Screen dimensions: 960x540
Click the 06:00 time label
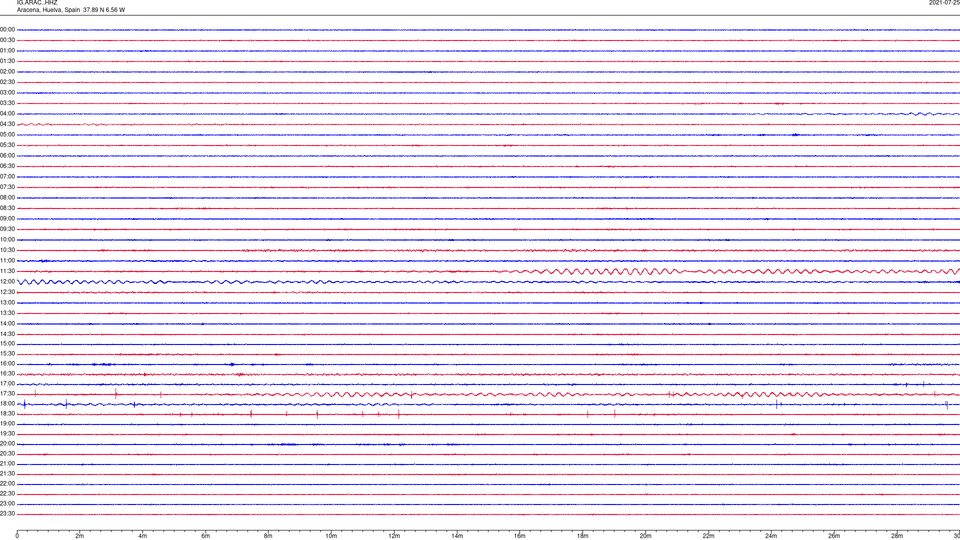(7, 156)
